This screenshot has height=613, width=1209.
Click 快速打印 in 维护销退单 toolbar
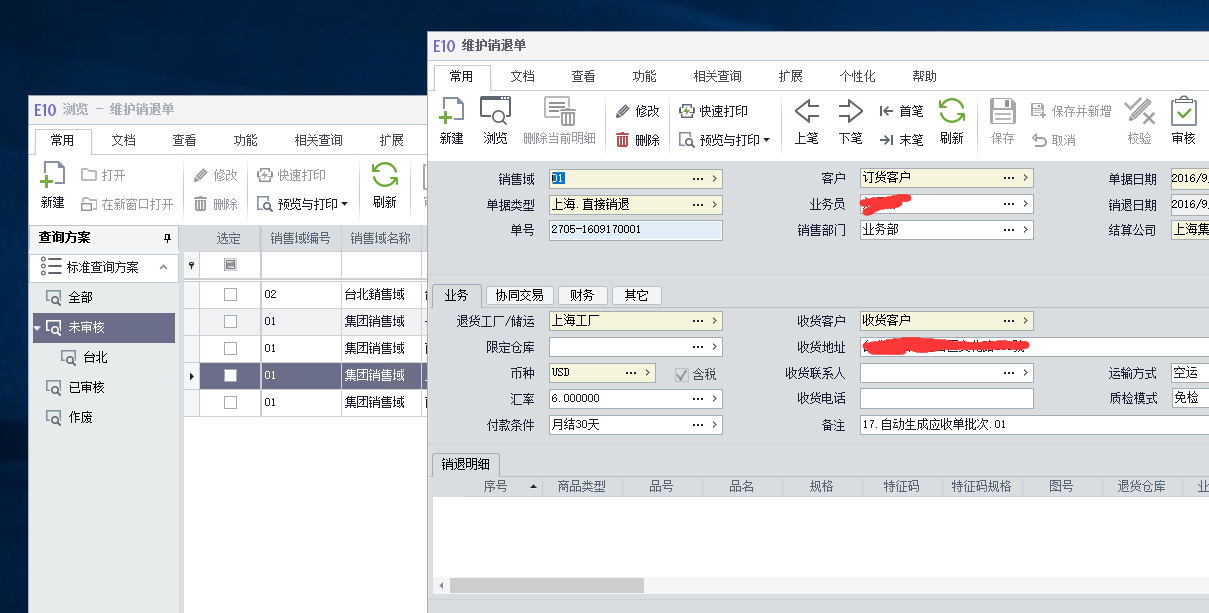coord(713,111)
